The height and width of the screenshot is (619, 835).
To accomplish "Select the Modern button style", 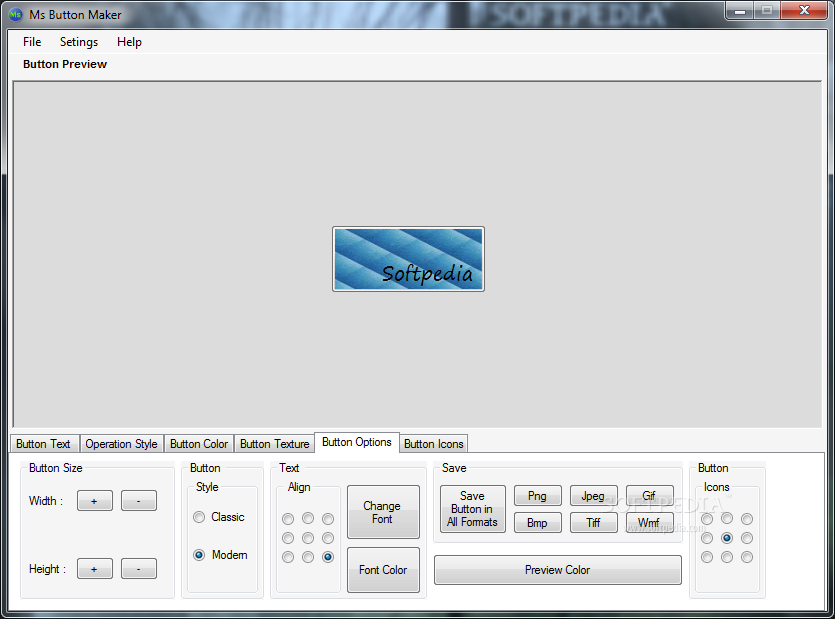I will 220,555.
